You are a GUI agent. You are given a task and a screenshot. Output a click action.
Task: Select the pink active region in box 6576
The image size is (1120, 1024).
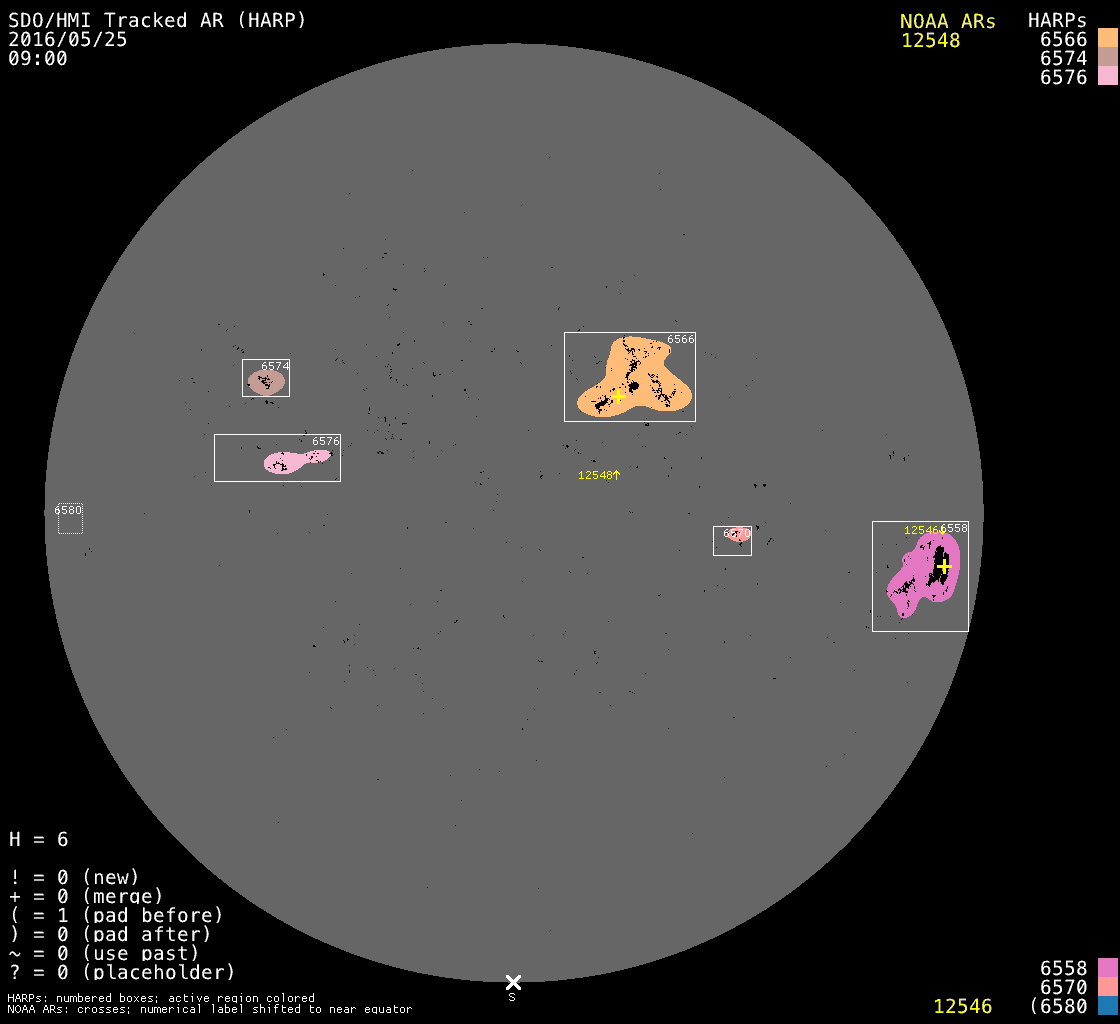(x=285, y=462)
